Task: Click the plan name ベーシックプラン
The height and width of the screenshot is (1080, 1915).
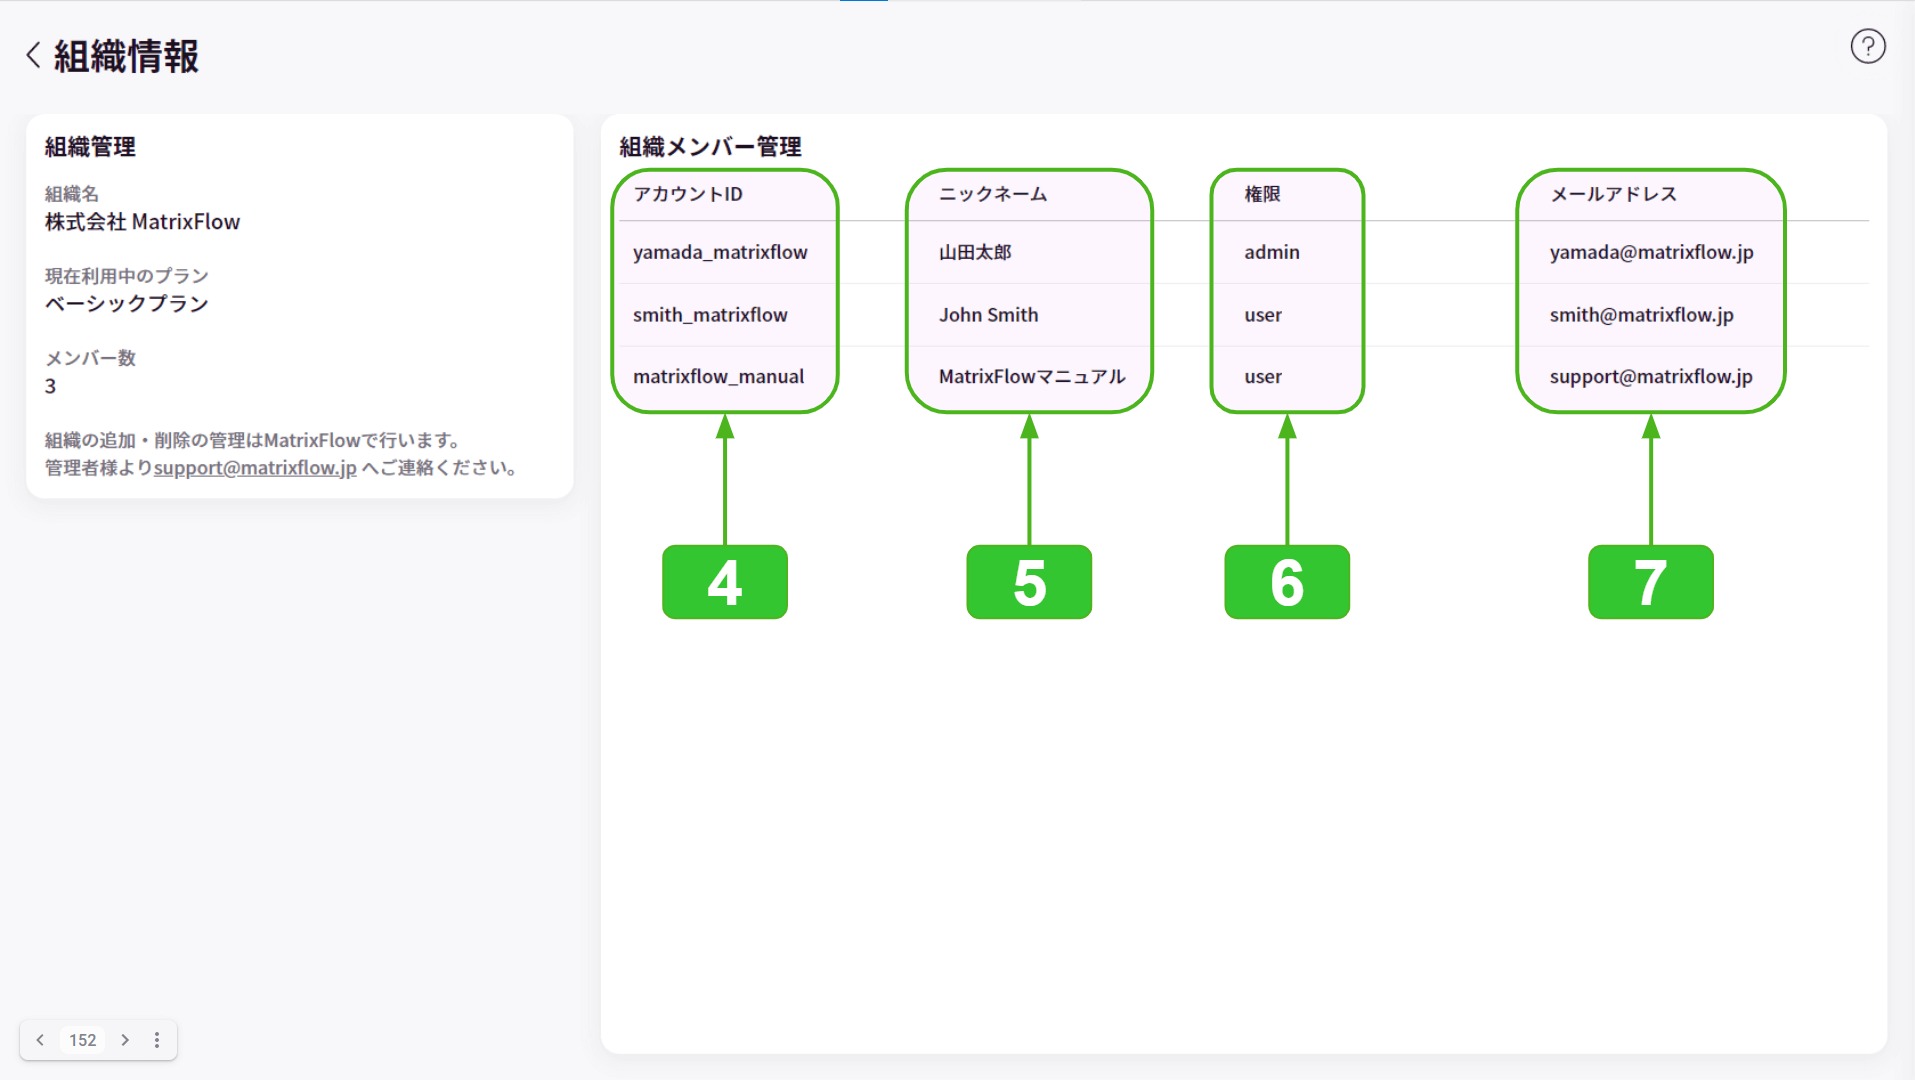Action: (126, 304)
